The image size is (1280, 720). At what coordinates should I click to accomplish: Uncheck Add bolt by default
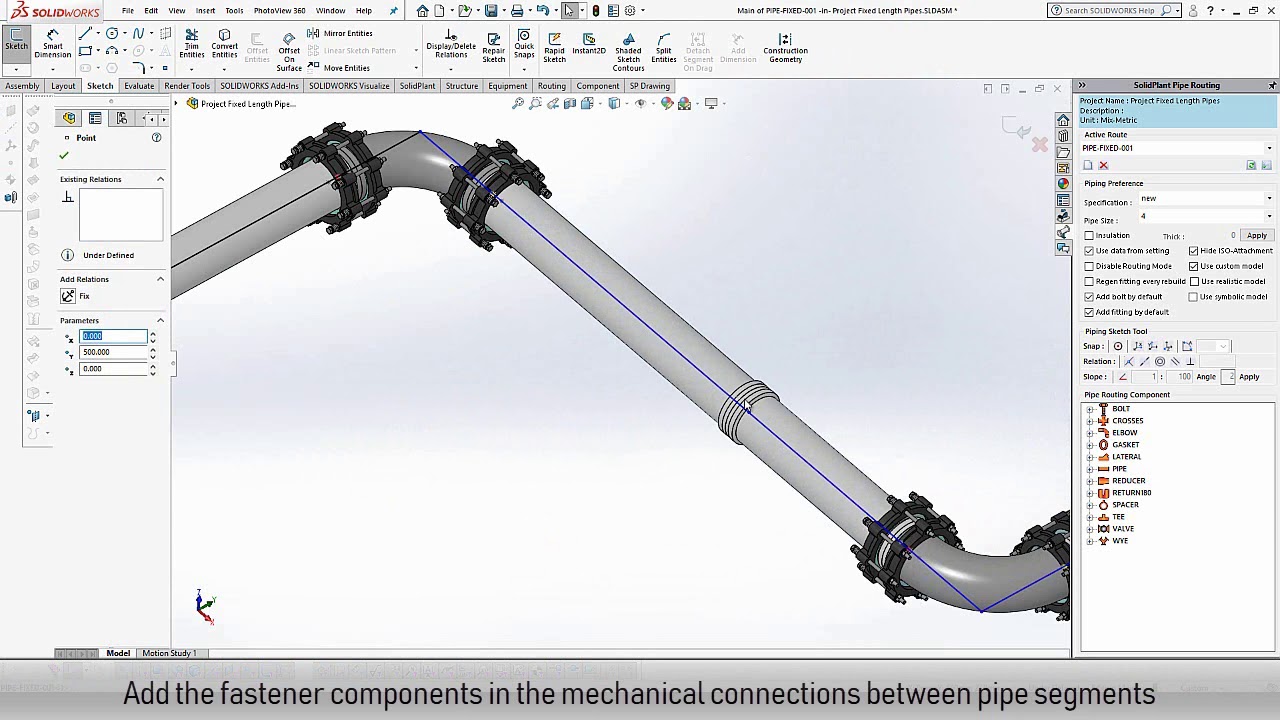1089,297
